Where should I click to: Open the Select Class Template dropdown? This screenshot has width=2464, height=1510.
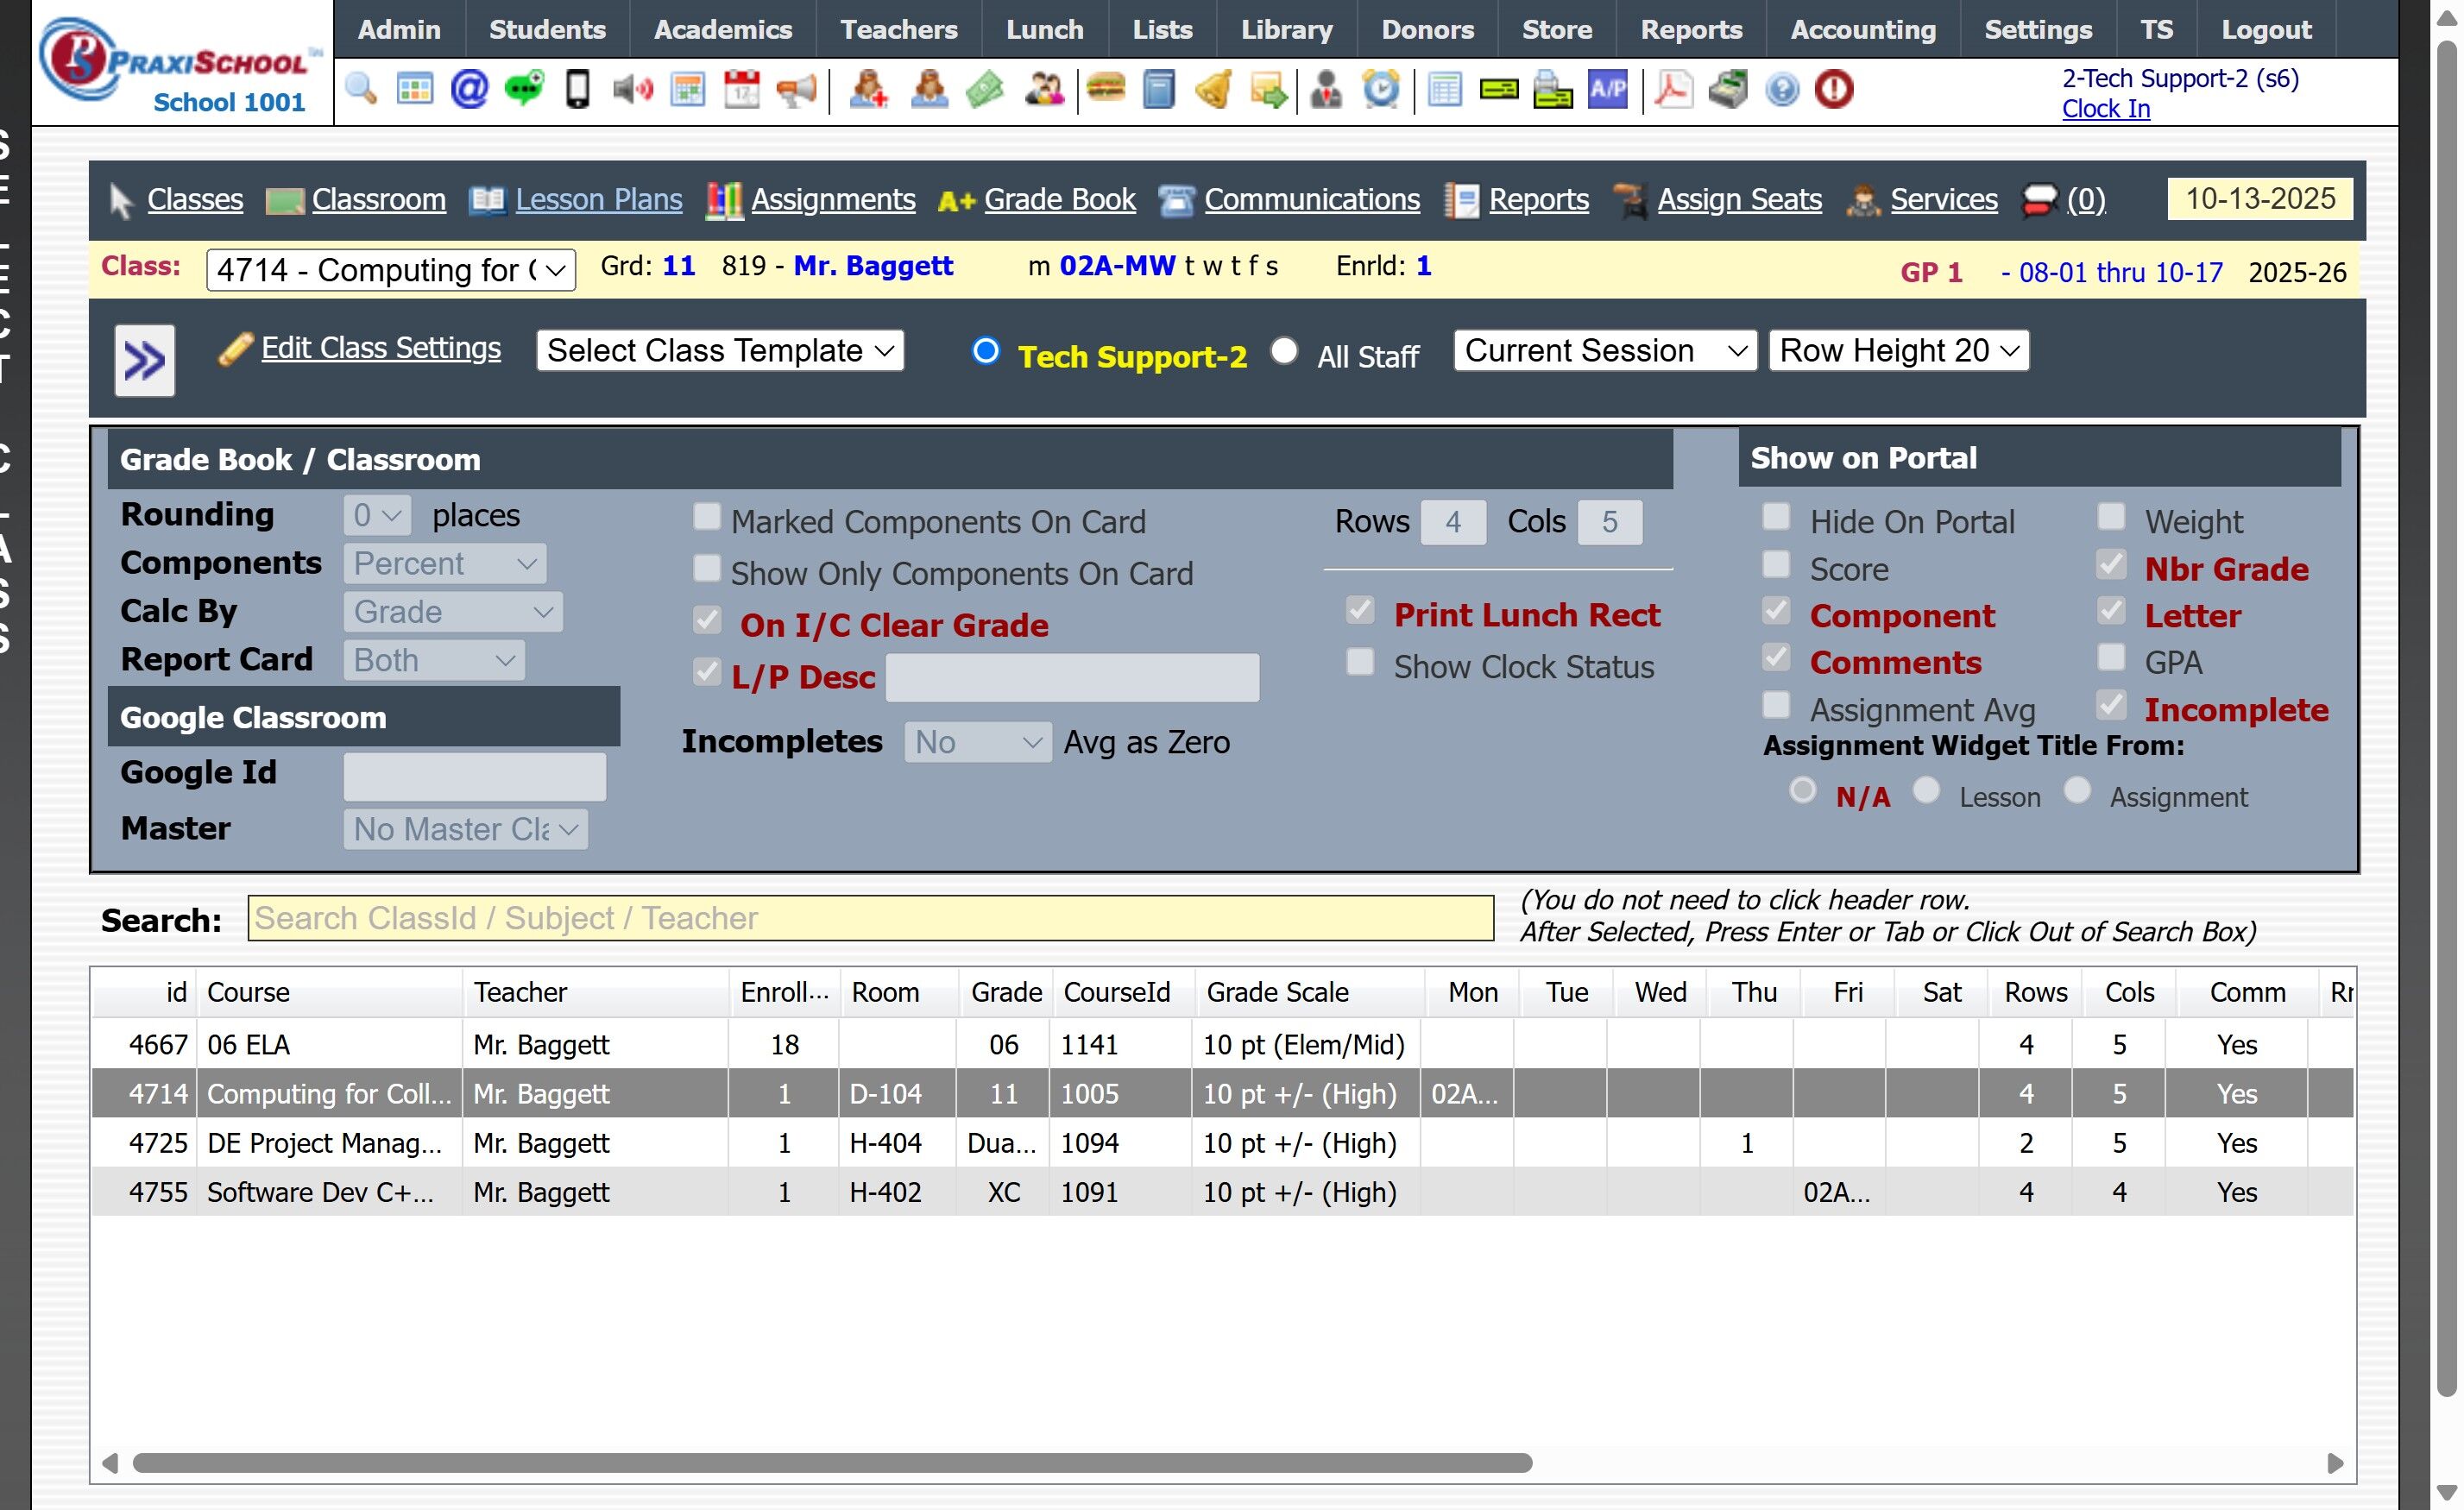coord(720,351)
